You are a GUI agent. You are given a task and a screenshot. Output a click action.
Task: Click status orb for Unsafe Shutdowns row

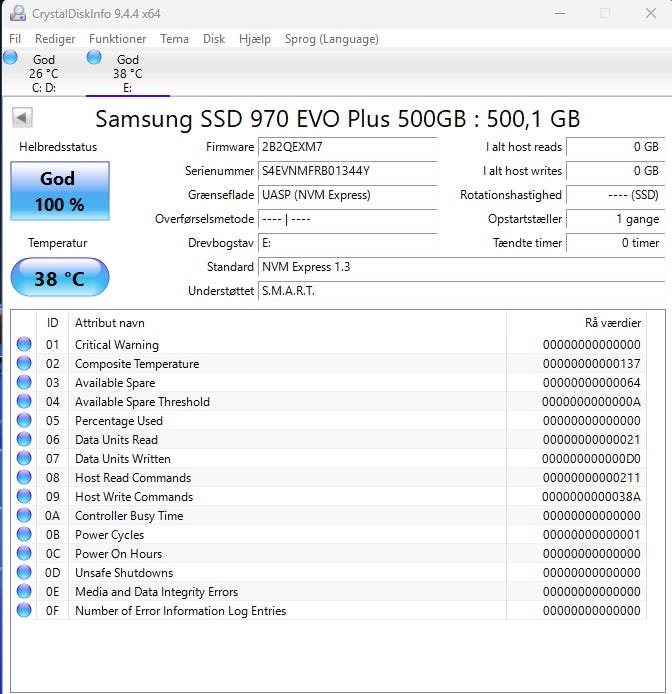25,573
